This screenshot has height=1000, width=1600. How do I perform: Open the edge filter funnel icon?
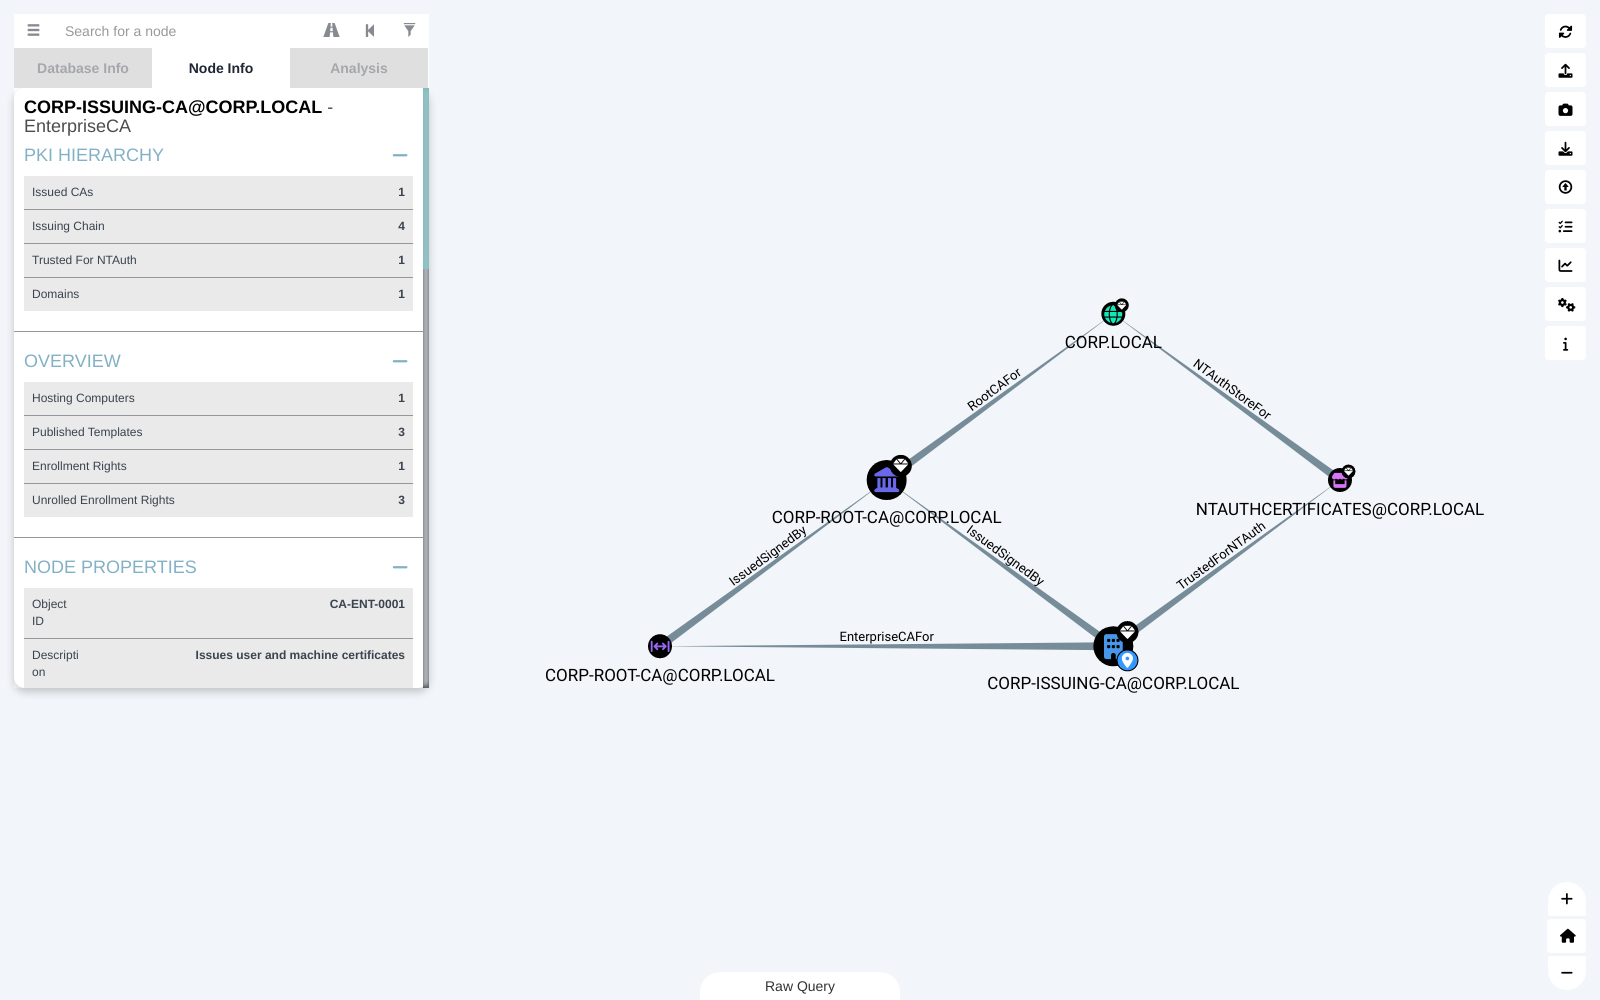pyautogui.click(x=409, y=30)
